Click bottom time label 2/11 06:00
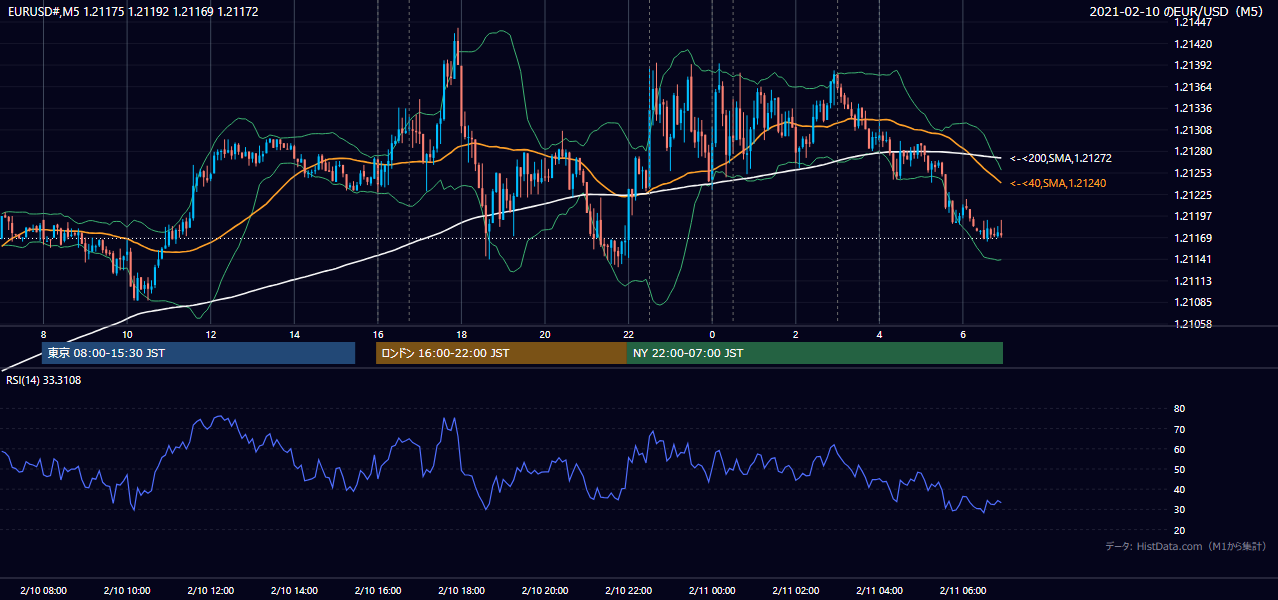Viewport: 1278px width, 600px height. (x=962, y=591)
